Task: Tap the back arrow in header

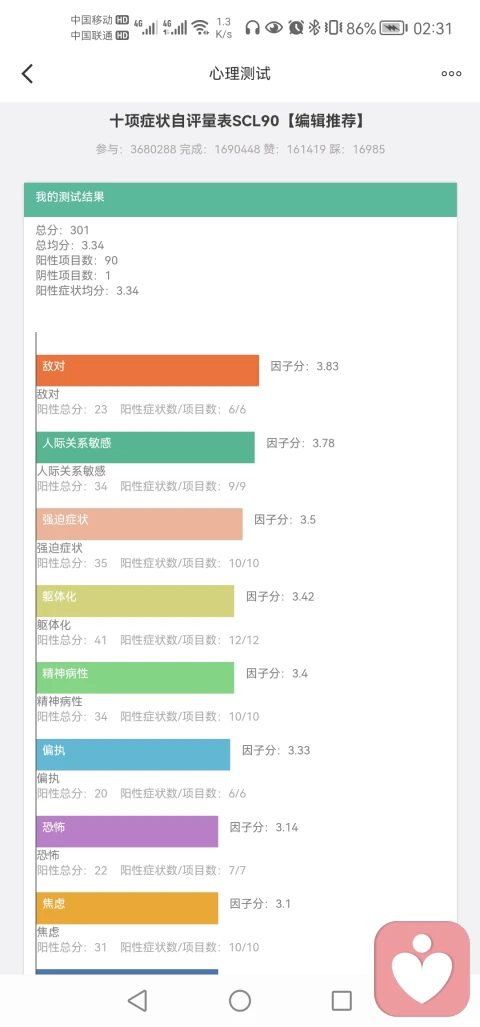Action: point(27,73)
